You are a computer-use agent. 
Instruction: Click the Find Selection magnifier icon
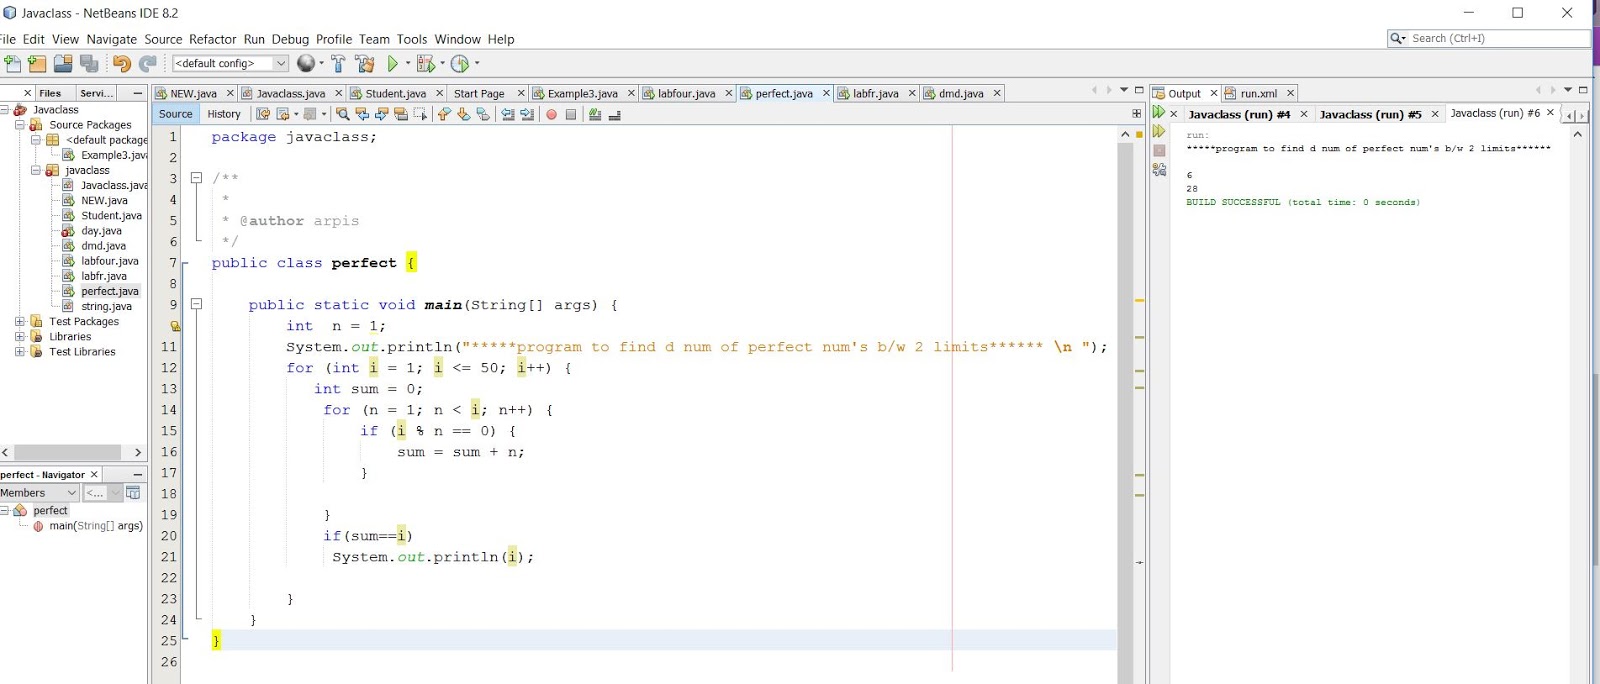click(343, 114)
